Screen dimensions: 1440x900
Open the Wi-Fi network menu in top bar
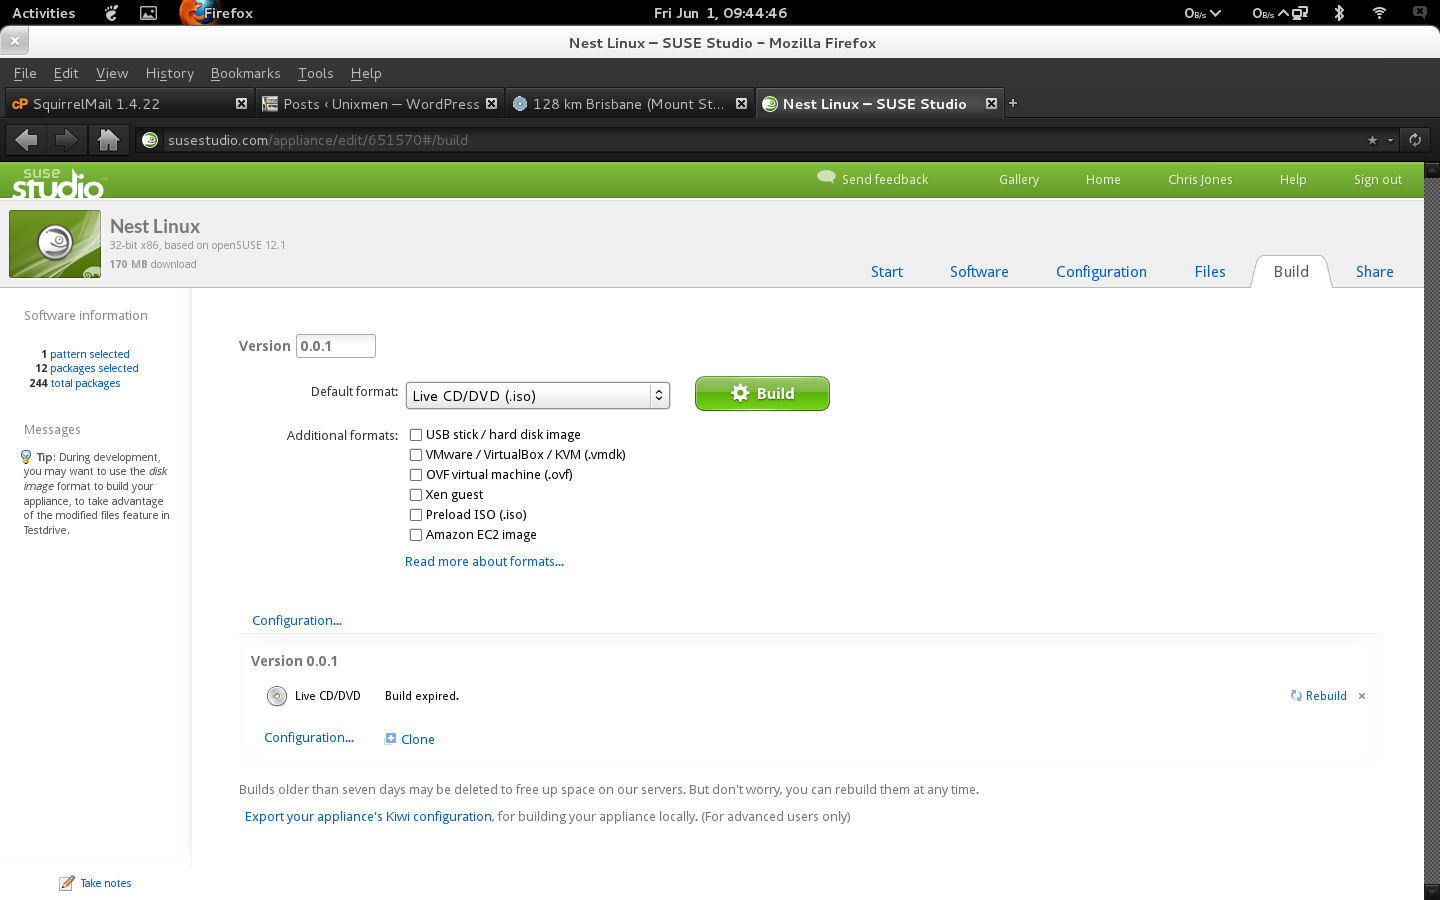pyautogui.click(x=1379, y=13)
